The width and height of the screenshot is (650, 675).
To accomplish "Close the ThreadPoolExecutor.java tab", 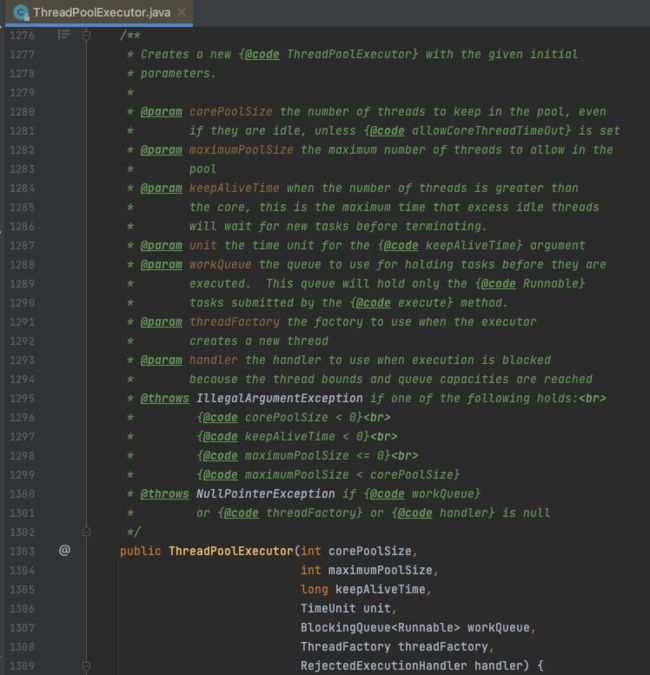I will [x=182, y=12].
